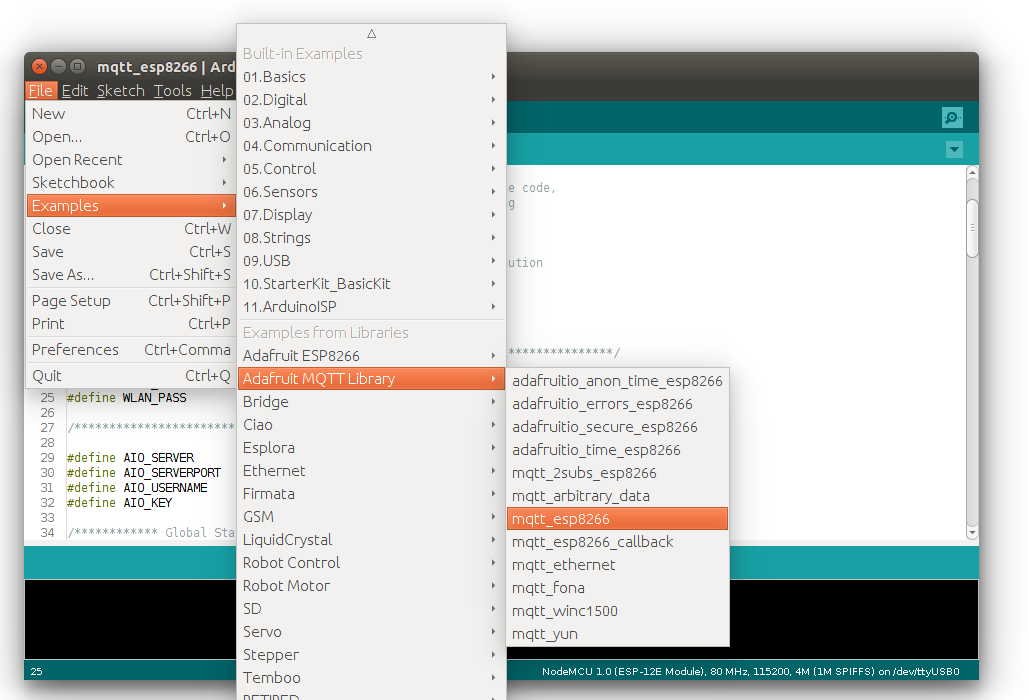
Task: Load the mqtt_yun example
Action: coord(618,633)
